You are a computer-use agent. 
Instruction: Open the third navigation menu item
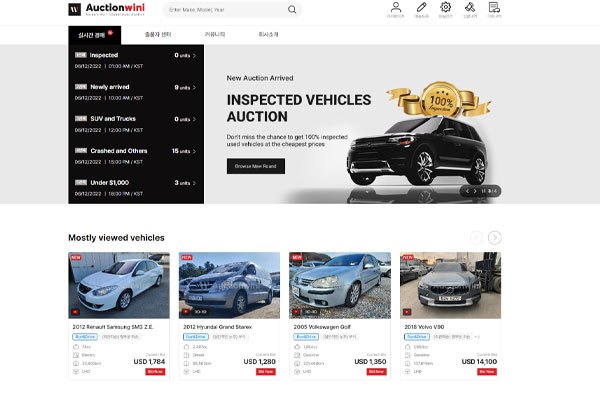coord(215,34)
